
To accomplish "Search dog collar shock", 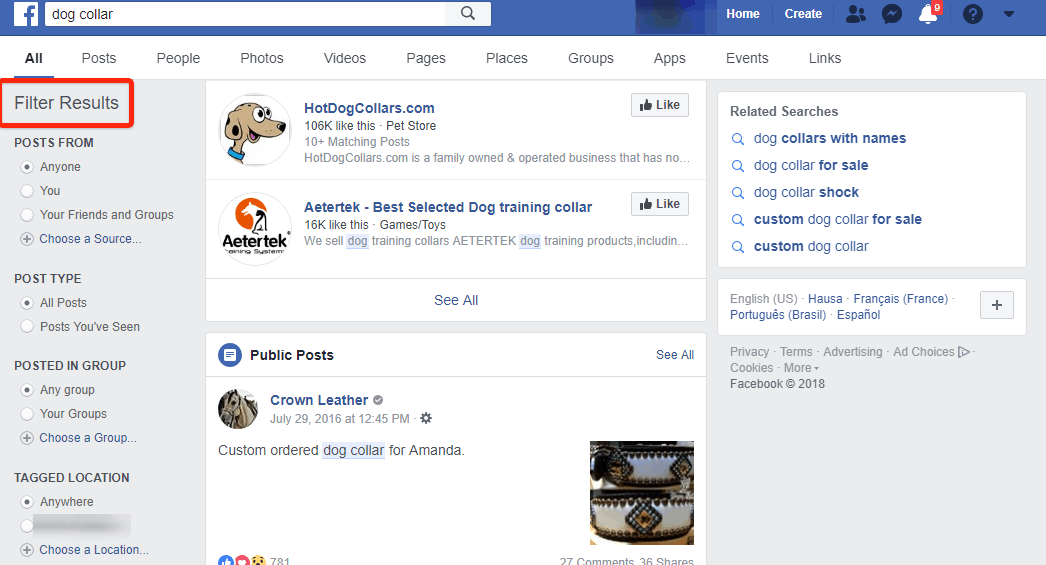I will 807,192.
